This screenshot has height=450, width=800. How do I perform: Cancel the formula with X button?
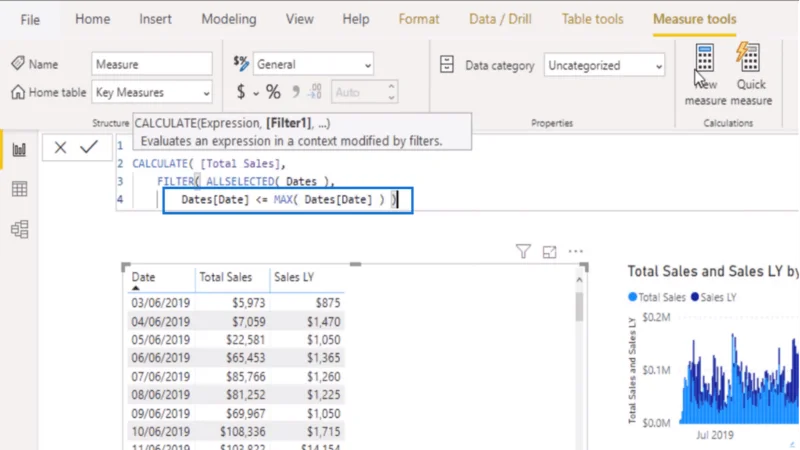(60, 147)
